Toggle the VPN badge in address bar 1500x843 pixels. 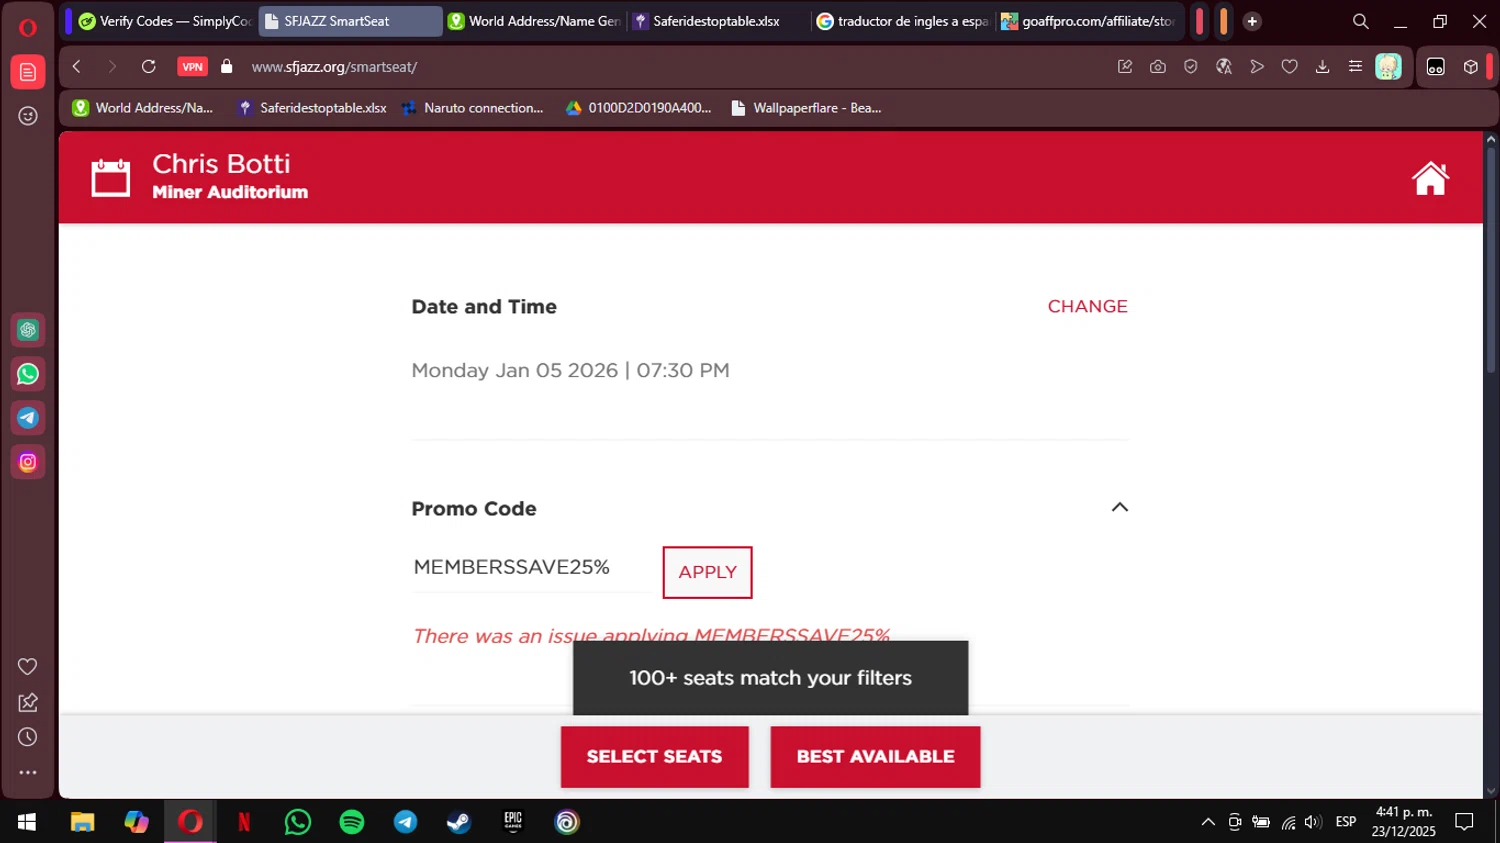(192, 67)
